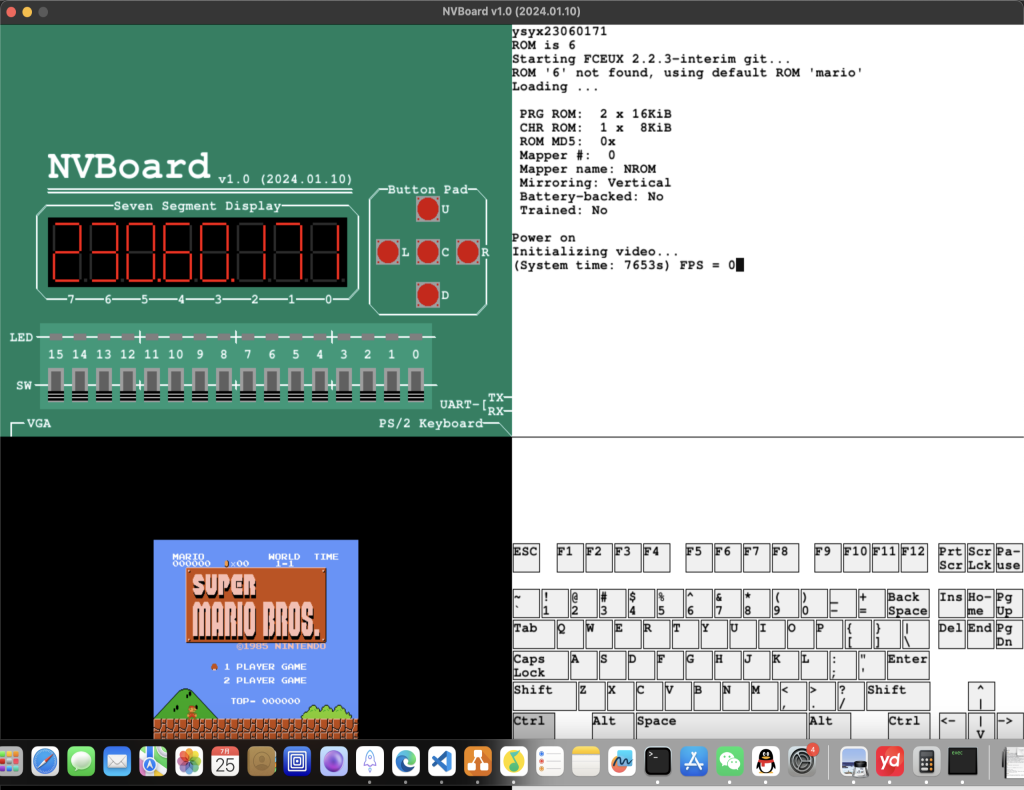Launch the red Youdao 'yd' app

889,761
